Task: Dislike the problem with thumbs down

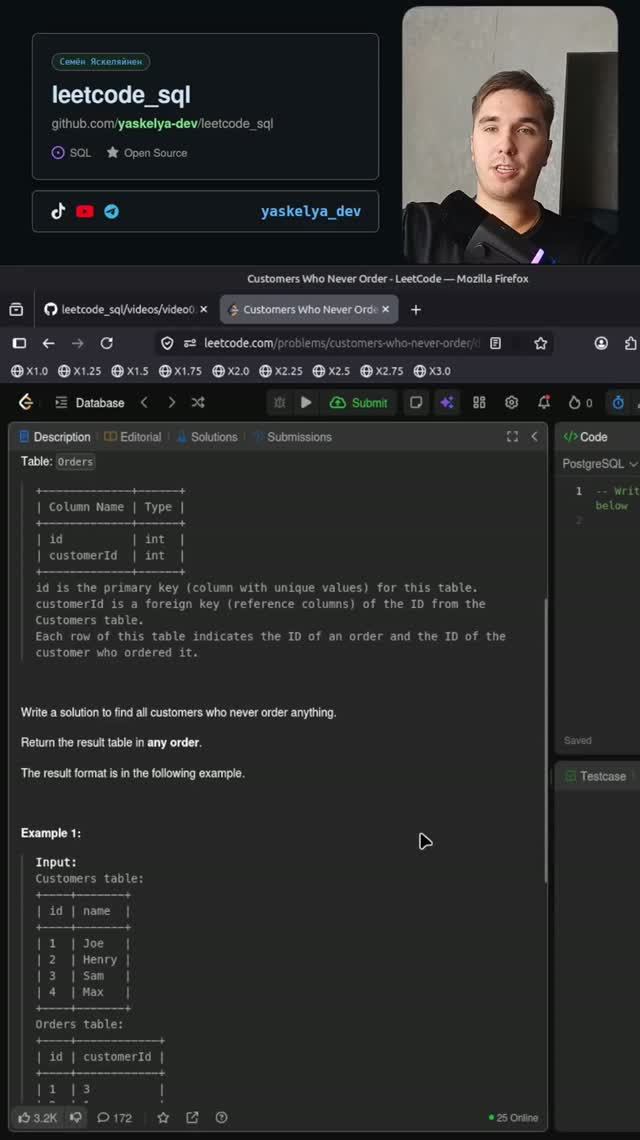Action: pyautogui.click(x=76, y=1117)
